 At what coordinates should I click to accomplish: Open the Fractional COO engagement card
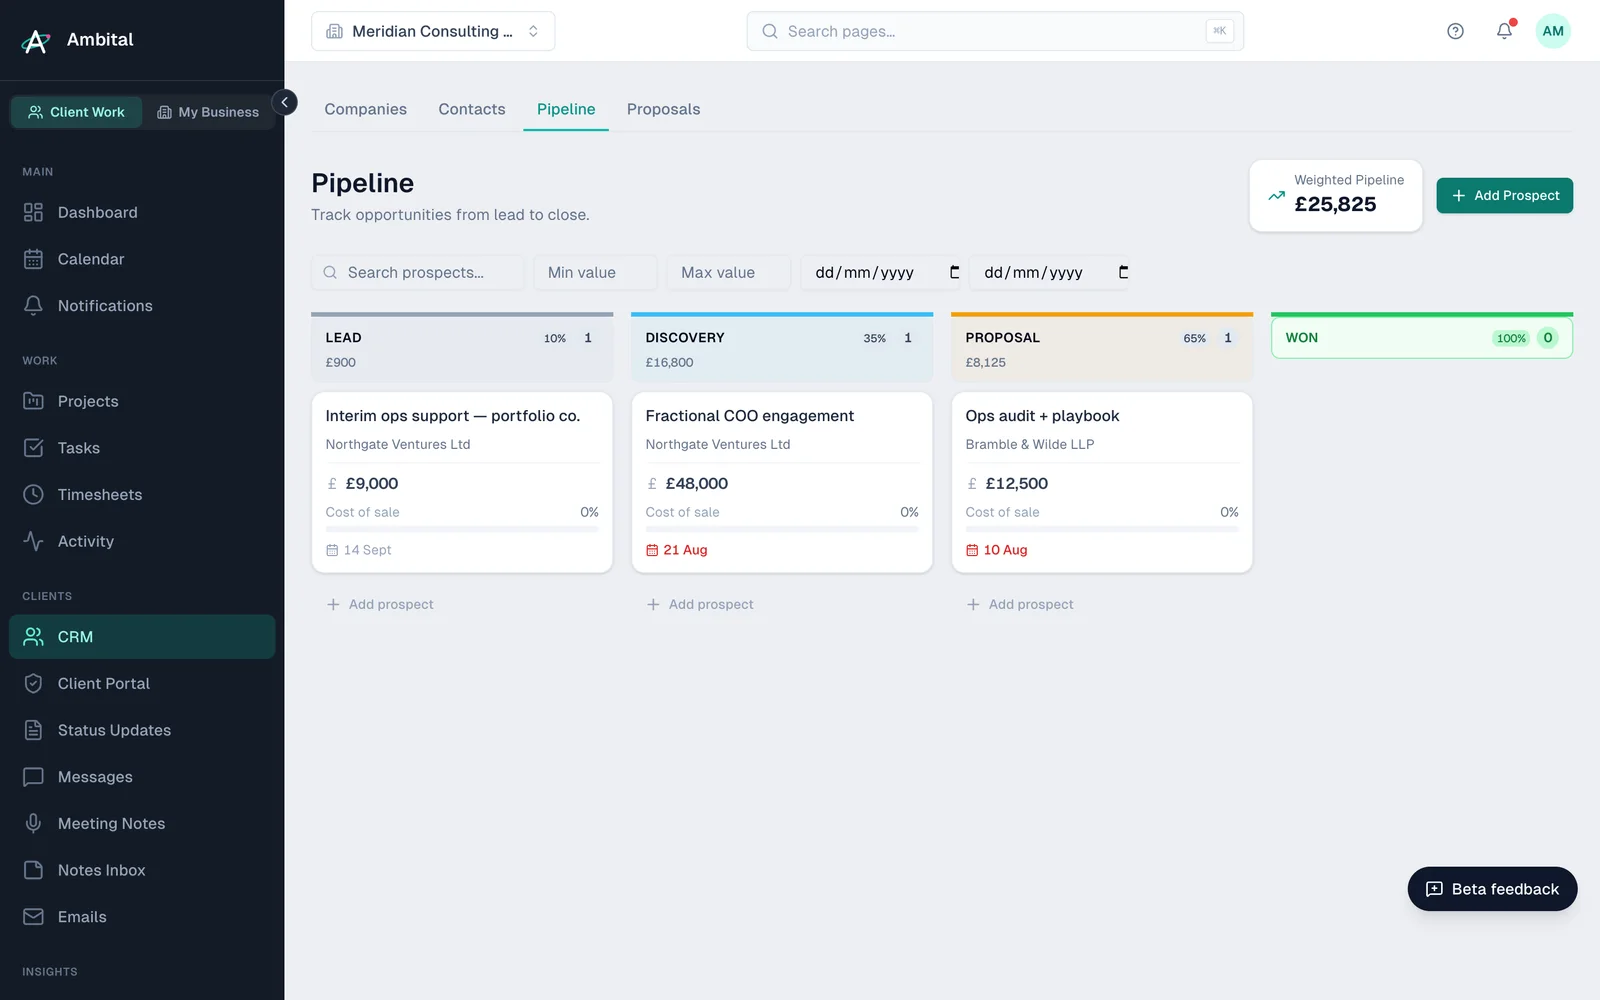782,482
